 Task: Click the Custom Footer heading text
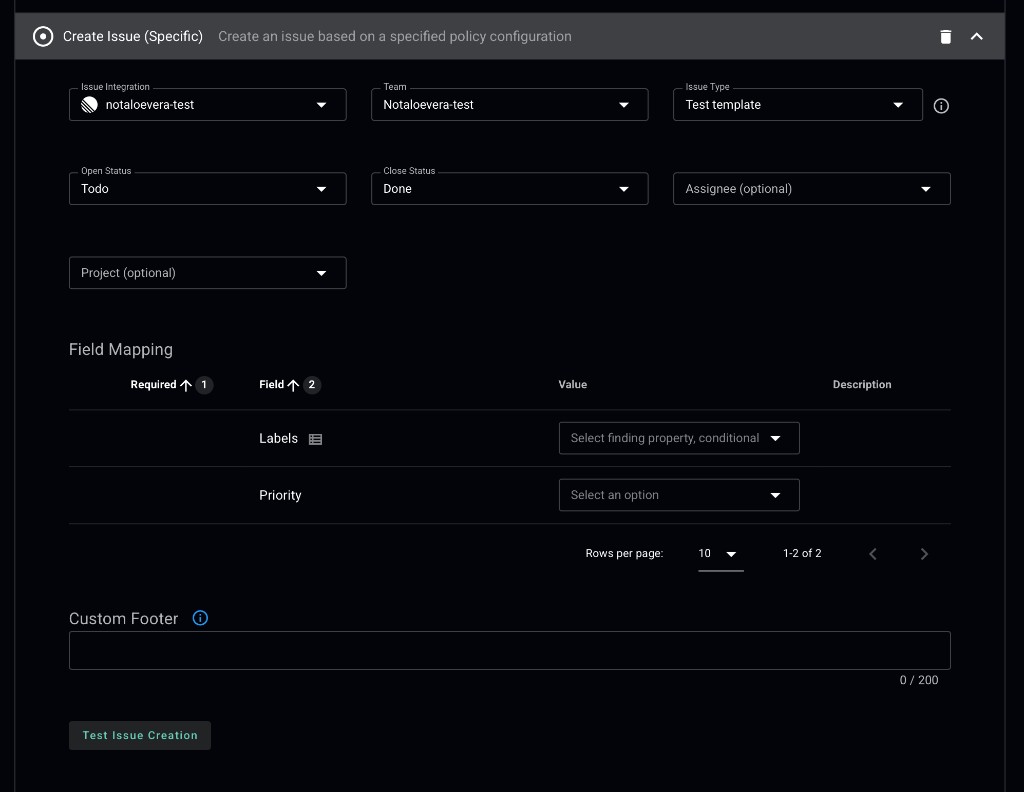pyautogui.click(x=123, y=618)
